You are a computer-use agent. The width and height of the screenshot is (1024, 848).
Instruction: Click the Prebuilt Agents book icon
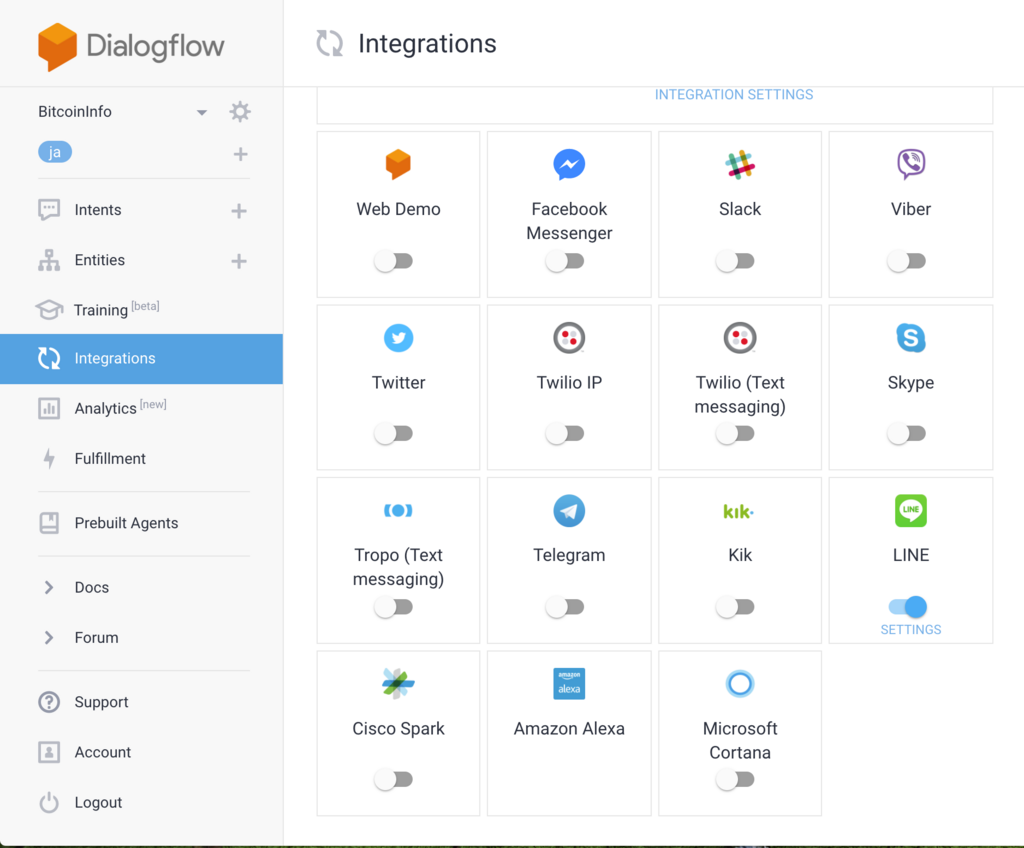(49, 523)
